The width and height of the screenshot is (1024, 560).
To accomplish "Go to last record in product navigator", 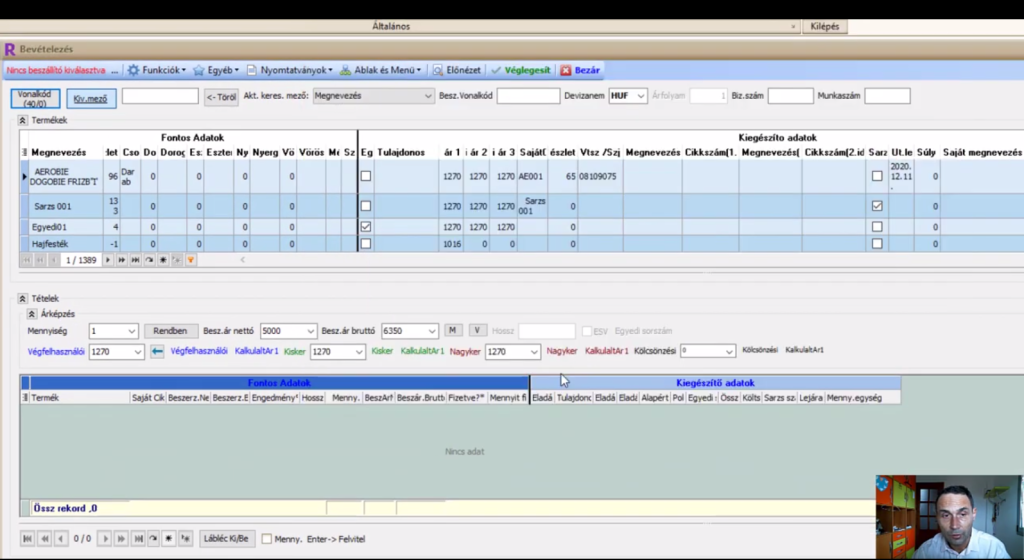I will (135, 260).
